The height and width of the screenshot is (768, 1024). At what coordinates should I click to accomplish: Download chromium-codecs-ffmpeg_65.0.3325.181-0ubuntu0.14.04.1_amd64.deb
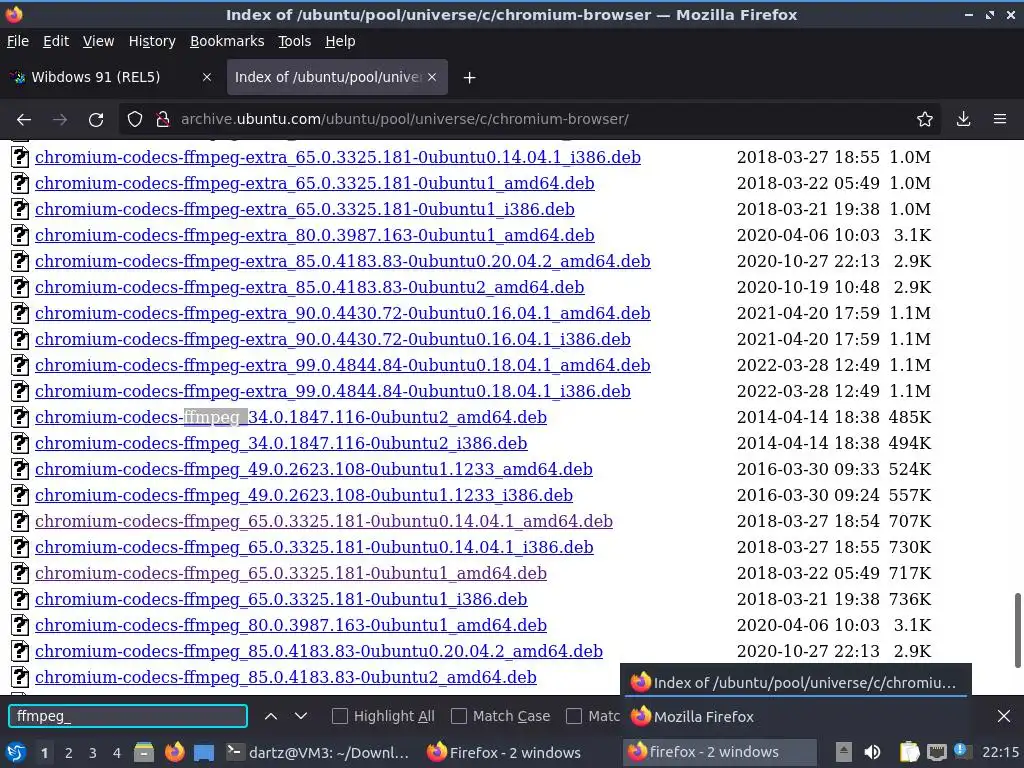point(324,521)
